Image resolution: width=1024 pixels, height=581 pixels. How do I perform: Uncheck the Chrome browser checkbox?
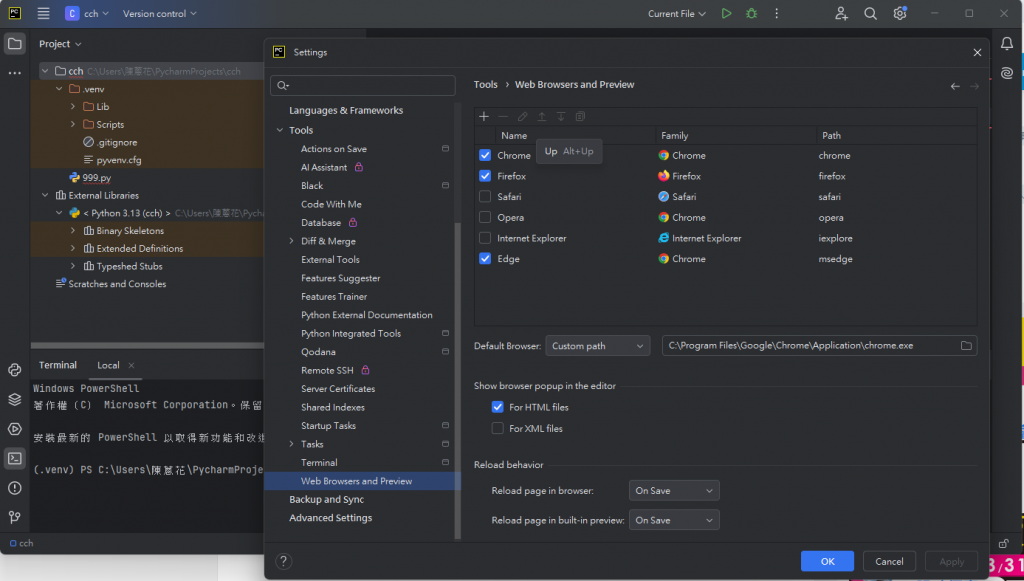(485, 155)
